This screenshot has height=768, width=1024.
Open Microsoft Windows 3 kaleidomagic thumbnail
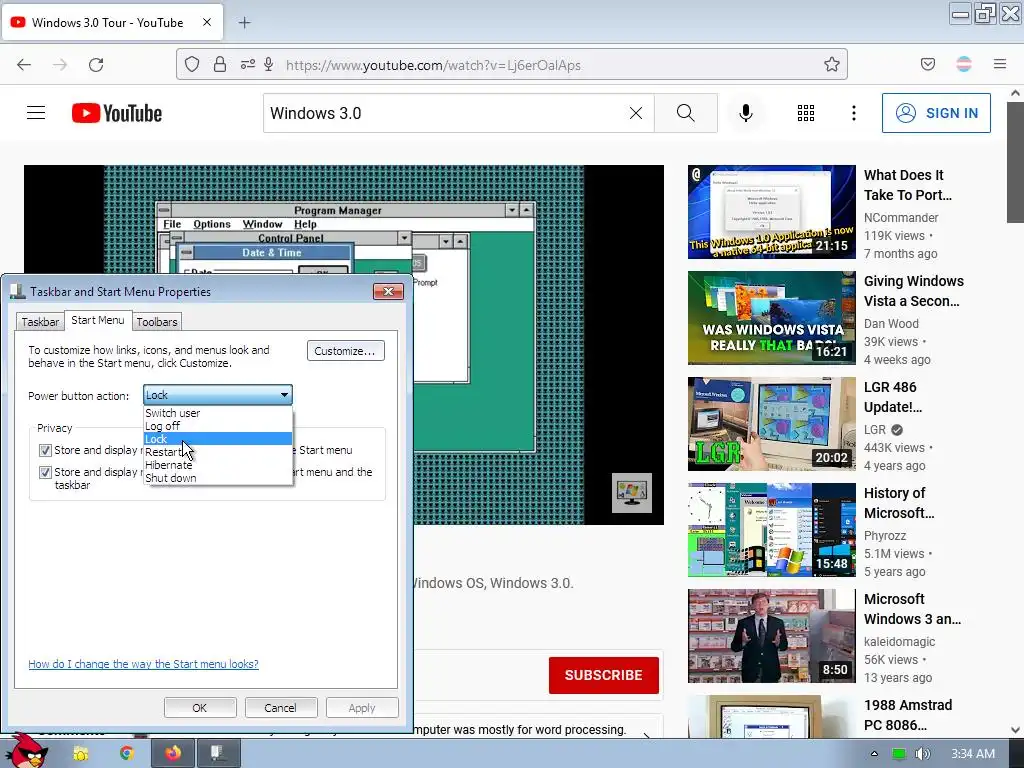(x=771, y=636)
